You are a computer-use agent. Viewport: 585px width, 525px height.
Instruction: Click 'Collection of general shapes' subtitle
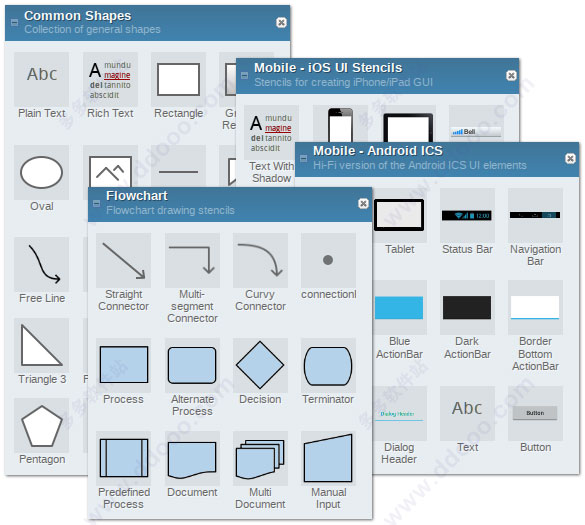(x=92, y=29)
